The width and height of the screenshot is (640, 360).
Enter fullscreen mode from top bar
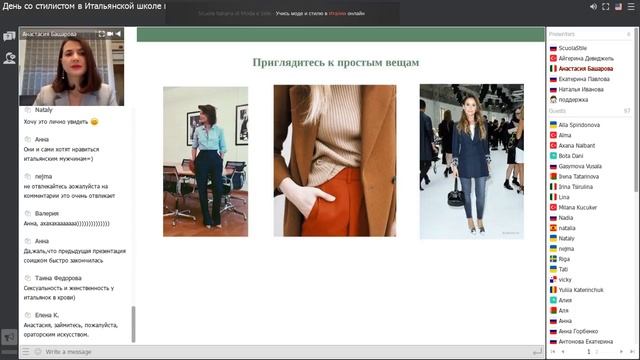606,7
